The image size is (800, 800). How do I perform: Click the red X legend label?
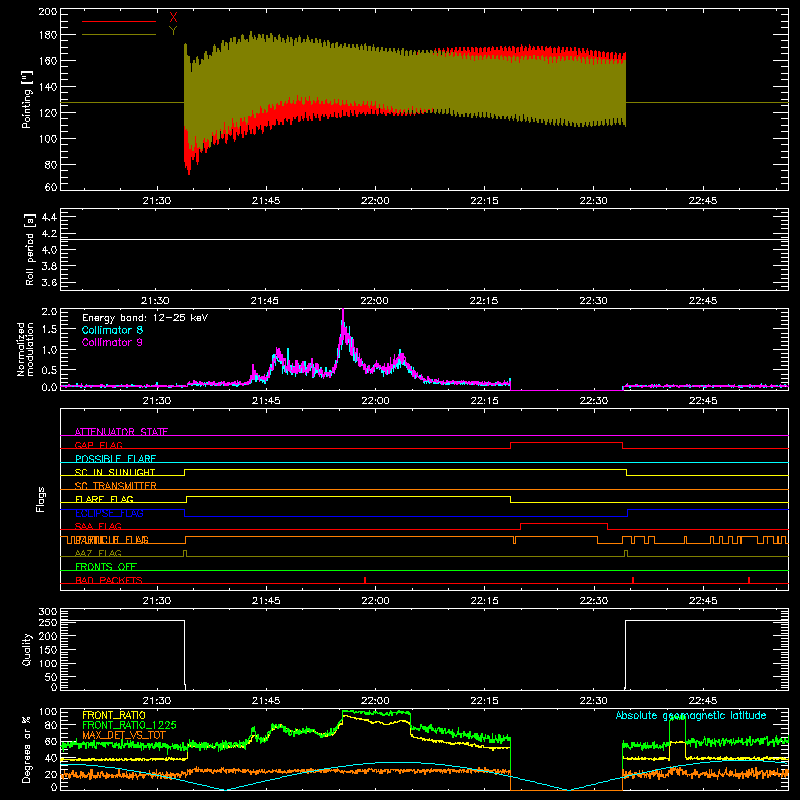coord(173,18)
